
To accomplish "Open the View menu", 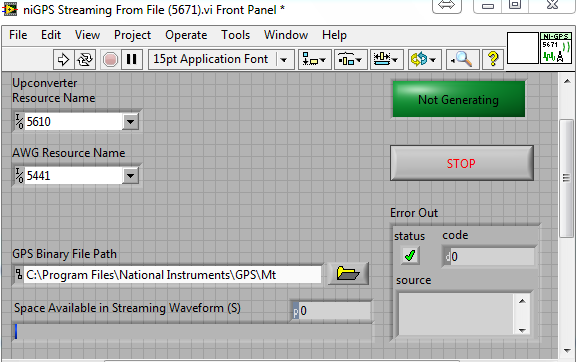I will [x=87, y=35].
